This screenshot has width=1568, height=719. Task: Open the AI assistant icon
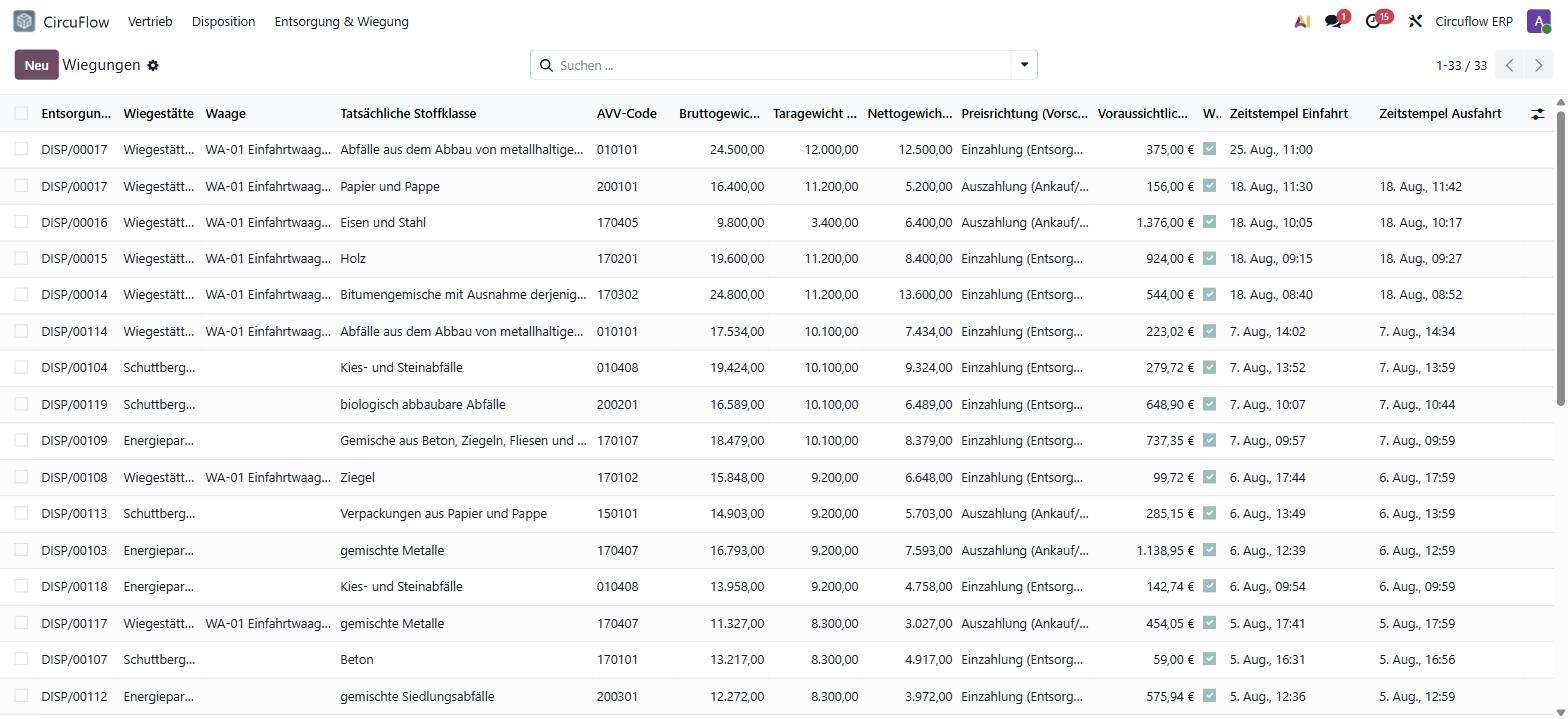(1302, 21)
